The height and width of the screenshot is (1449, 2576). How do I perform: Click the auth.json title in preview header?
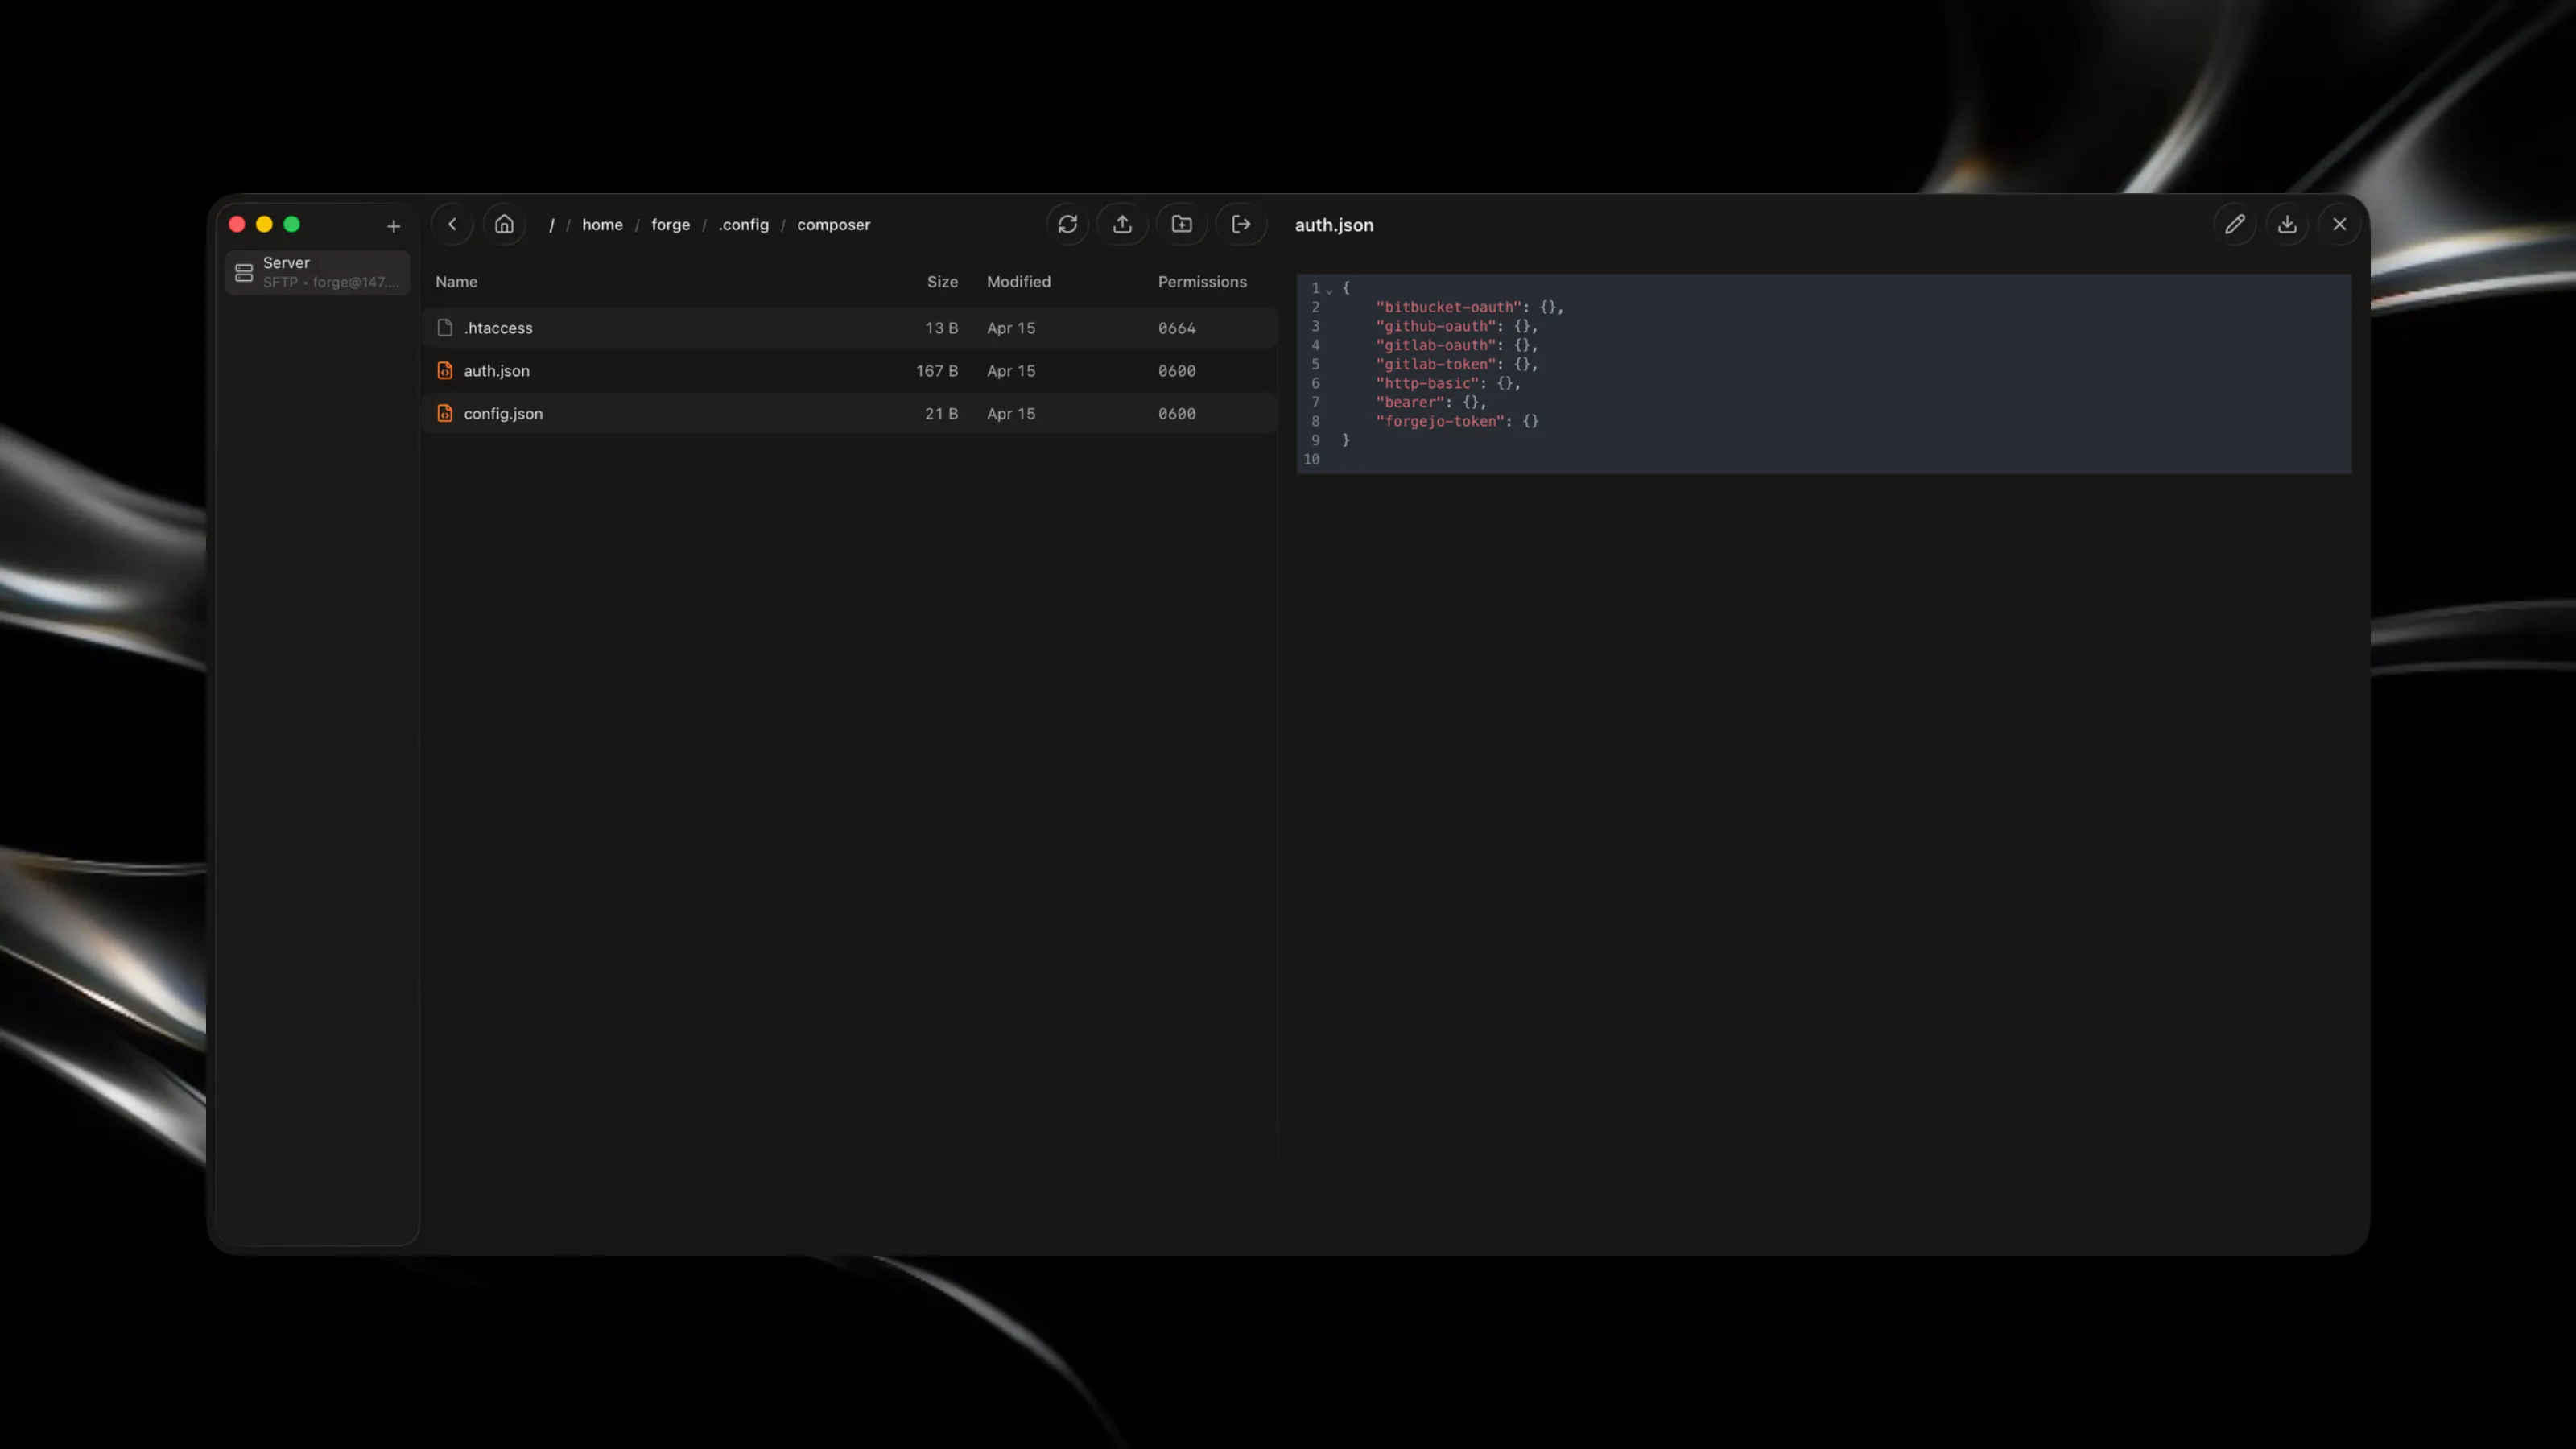[x=1334, y=225]
